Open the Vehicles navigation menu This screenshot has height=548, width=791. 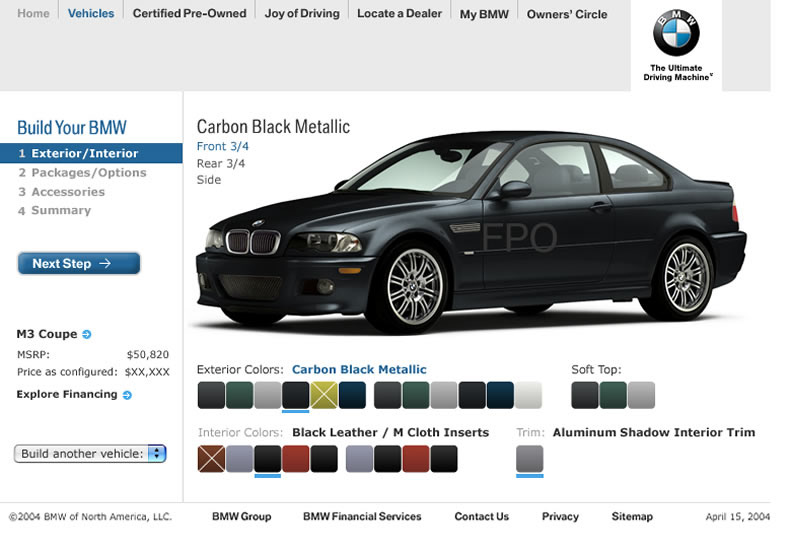point(91,14)
